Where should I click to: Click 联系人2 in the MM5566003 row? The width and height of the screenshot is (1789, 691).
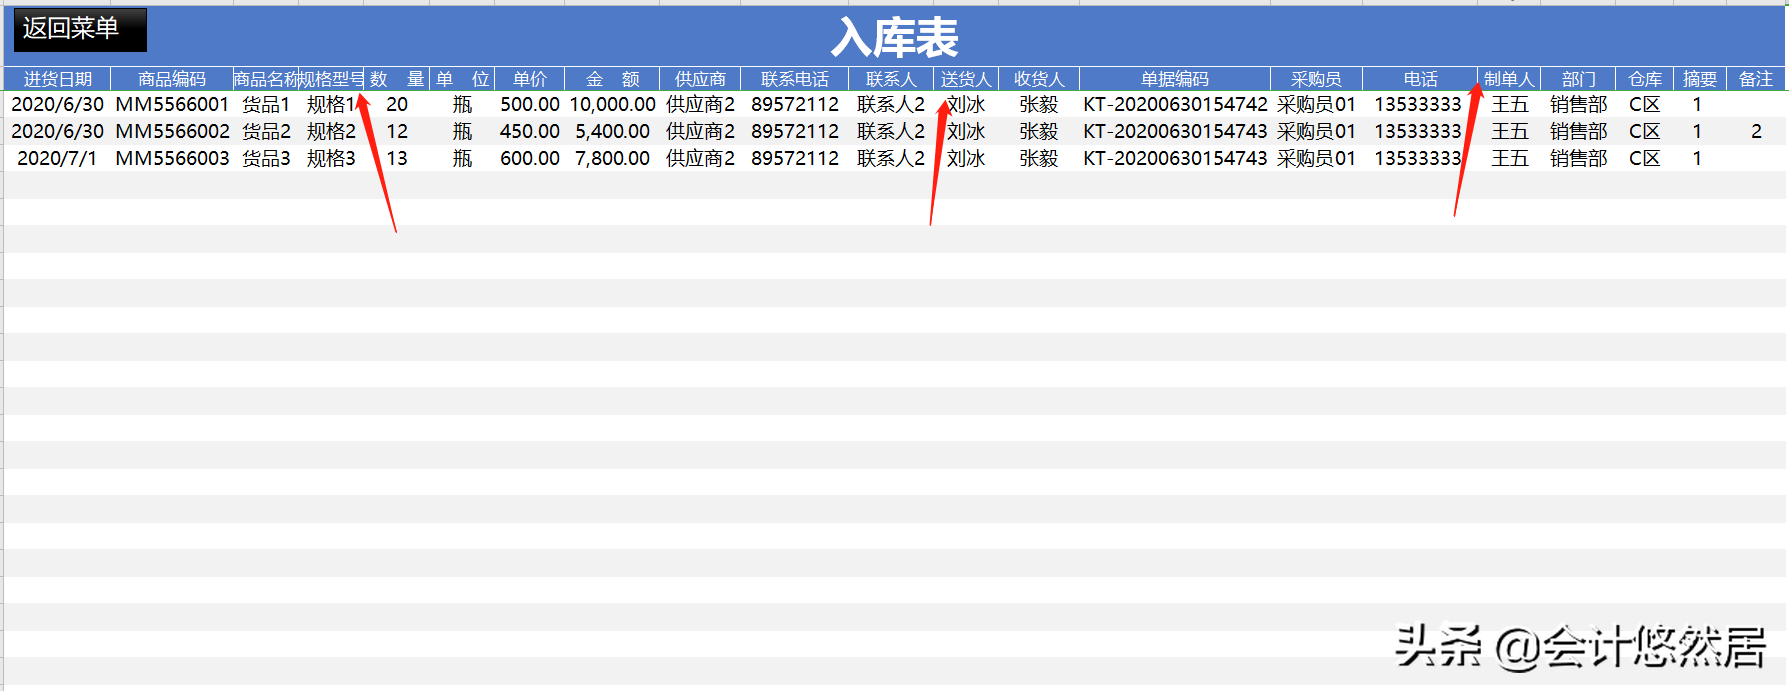click(891, 158)
